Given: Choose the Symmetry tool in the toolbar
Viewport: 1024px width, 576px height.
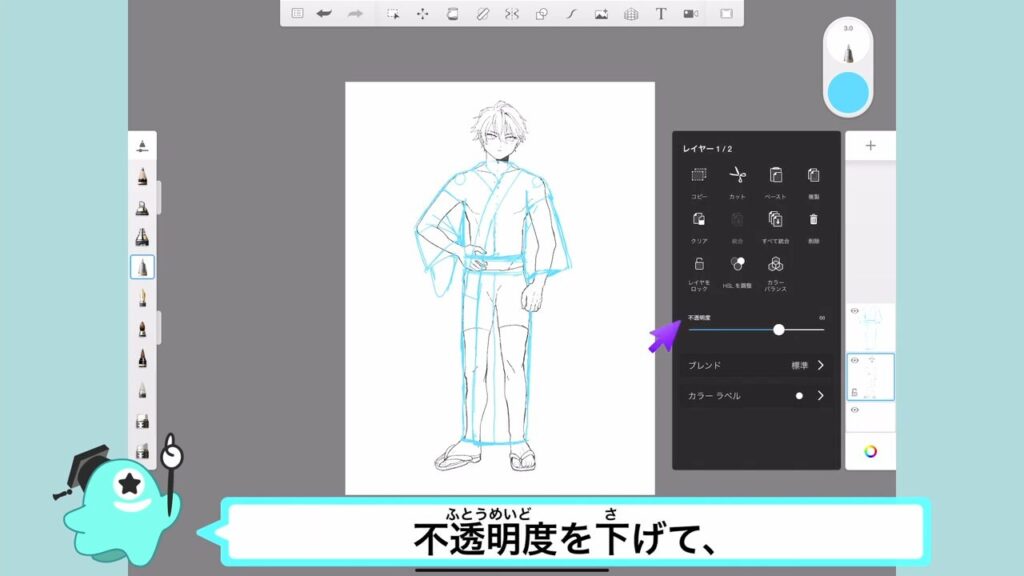Looking at the screenshot, I should [x=511, y=14].
